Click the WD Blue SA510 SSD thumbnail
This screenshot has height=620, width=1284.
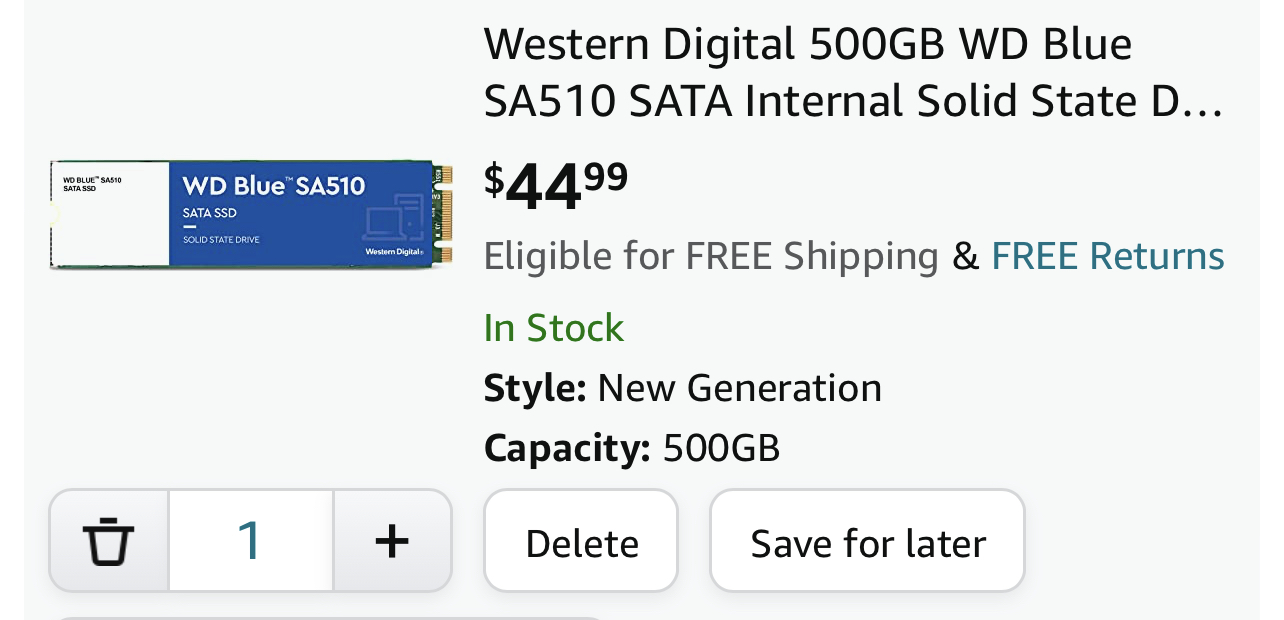(x=251, y=213)
